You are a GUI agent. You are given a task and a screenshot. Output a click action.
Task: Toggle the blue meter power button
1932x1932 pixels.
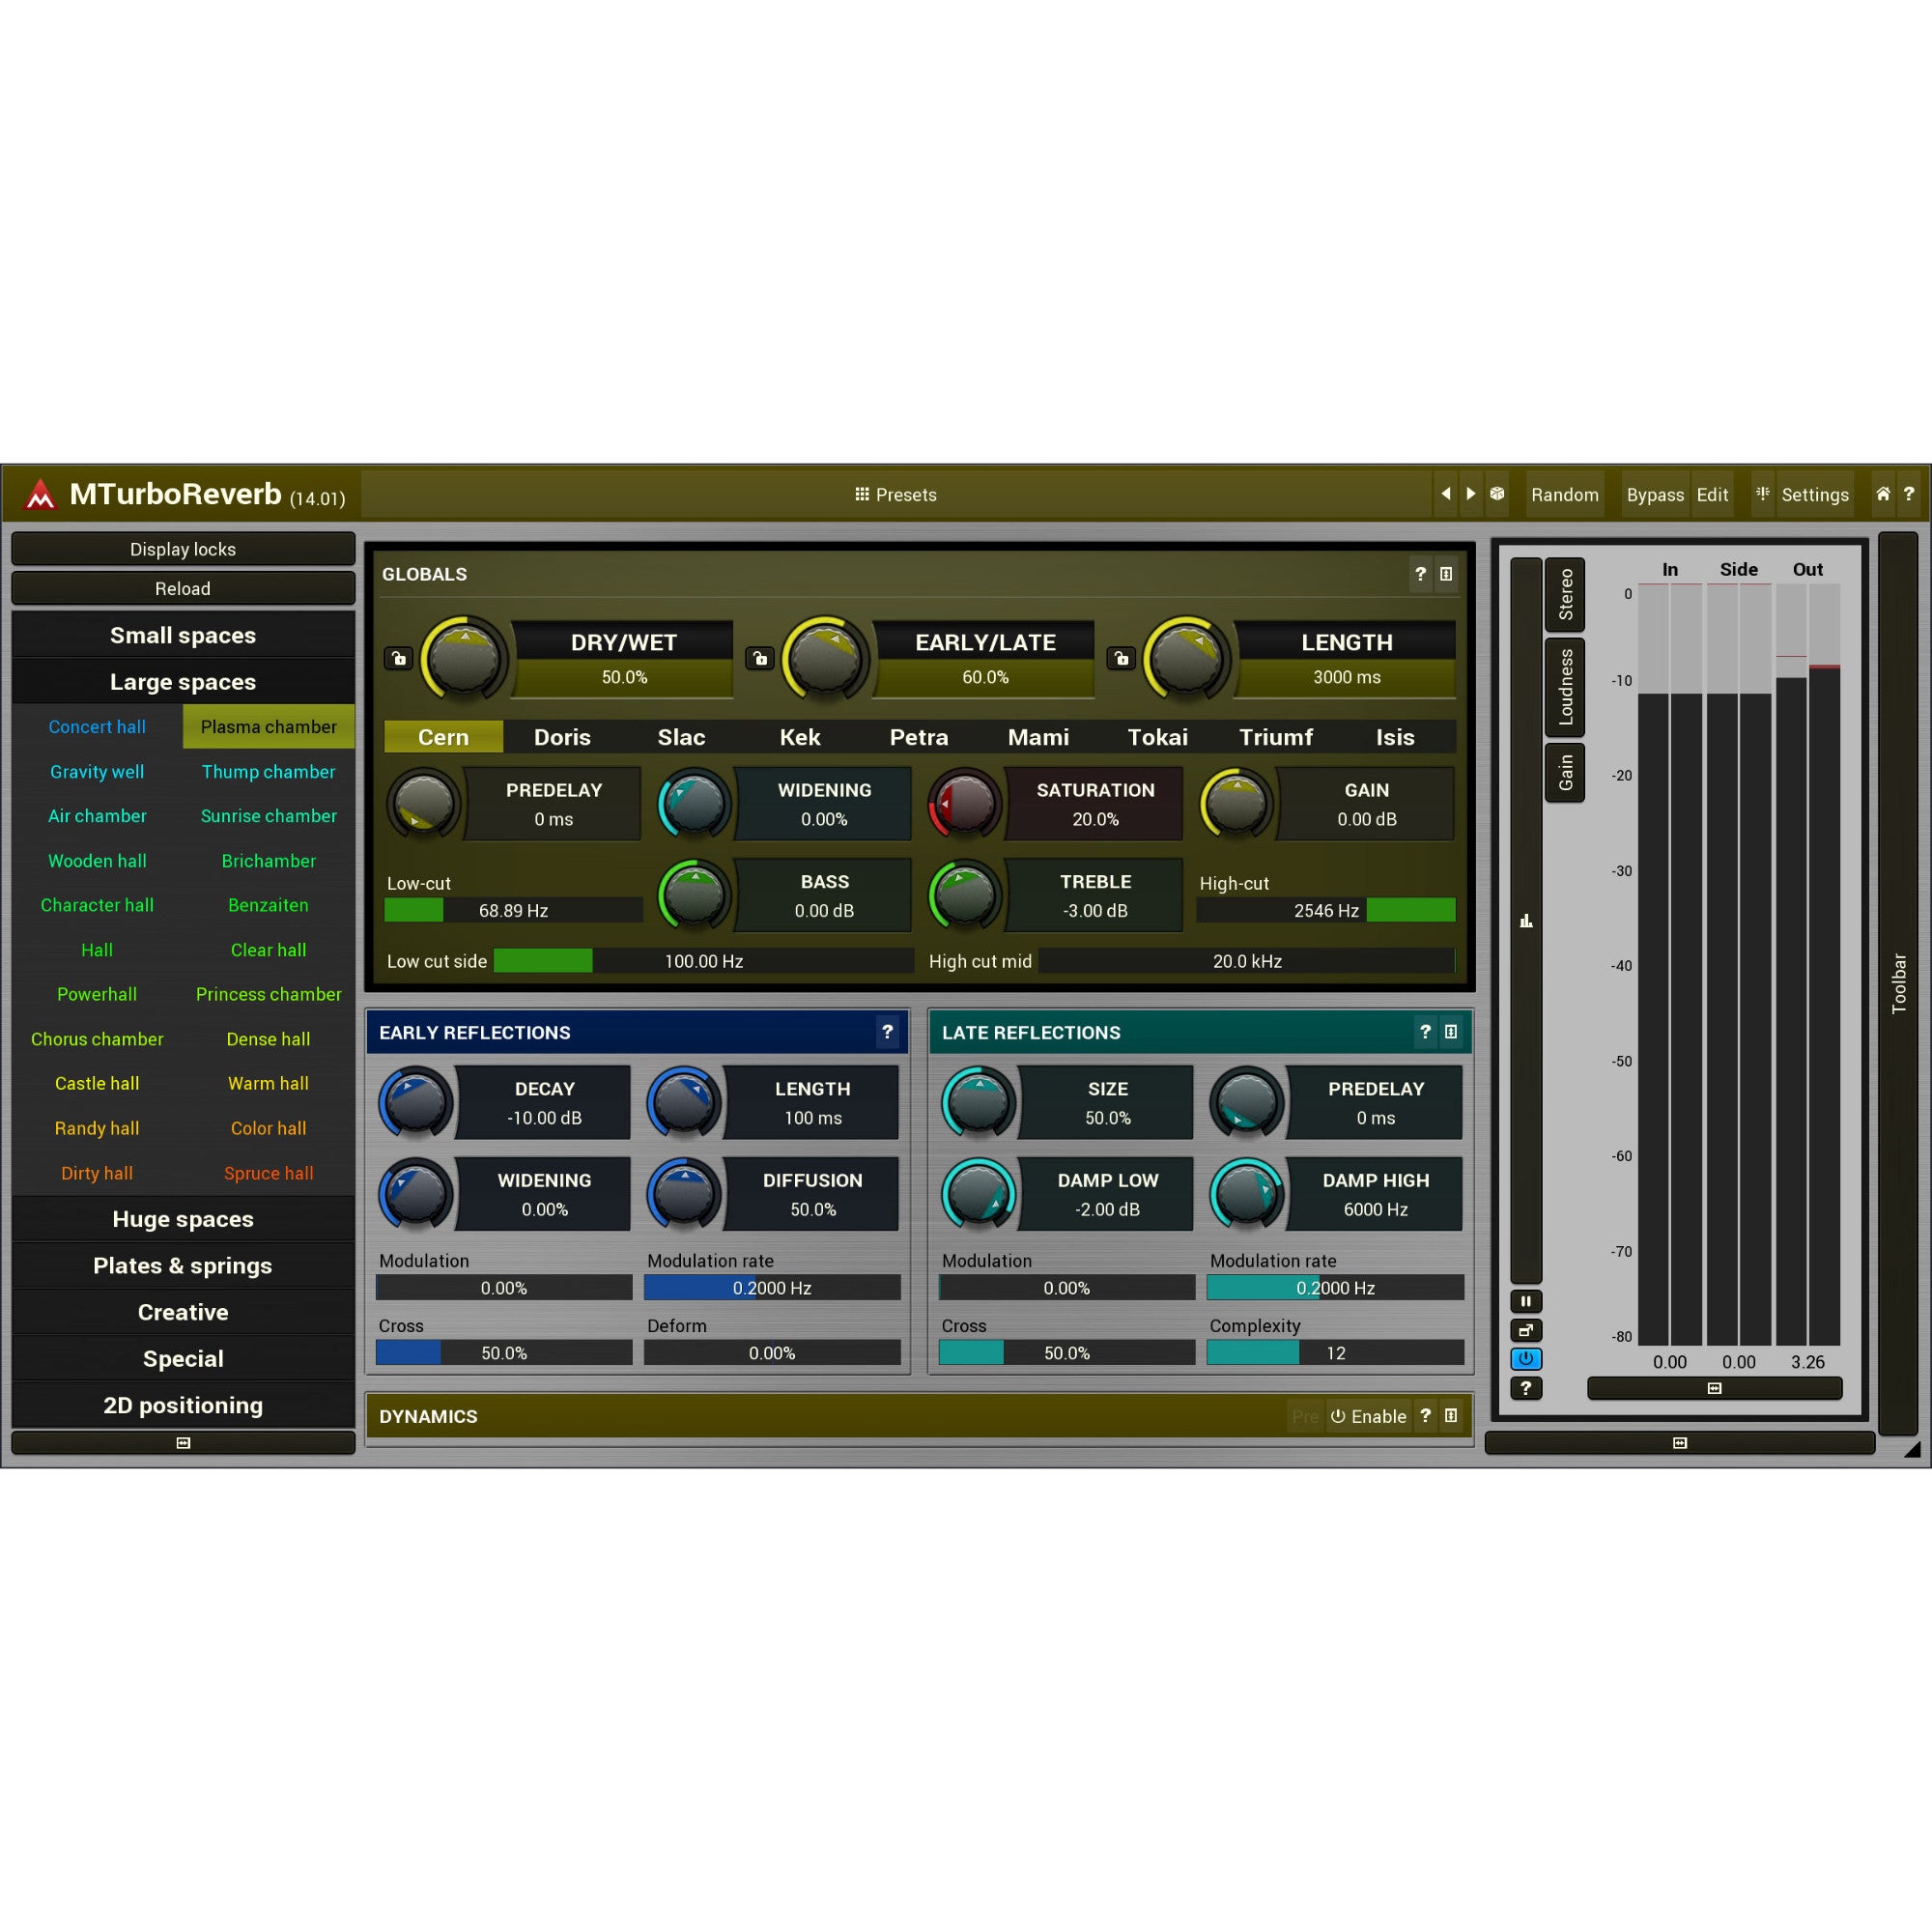[x=1526, y=1359]
